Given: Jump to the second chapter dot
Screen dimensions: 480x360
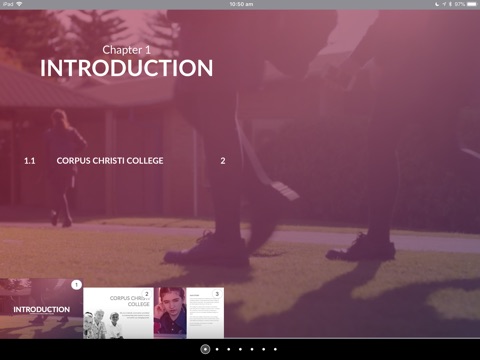Looking at the screenshot, I should point(217,349).
